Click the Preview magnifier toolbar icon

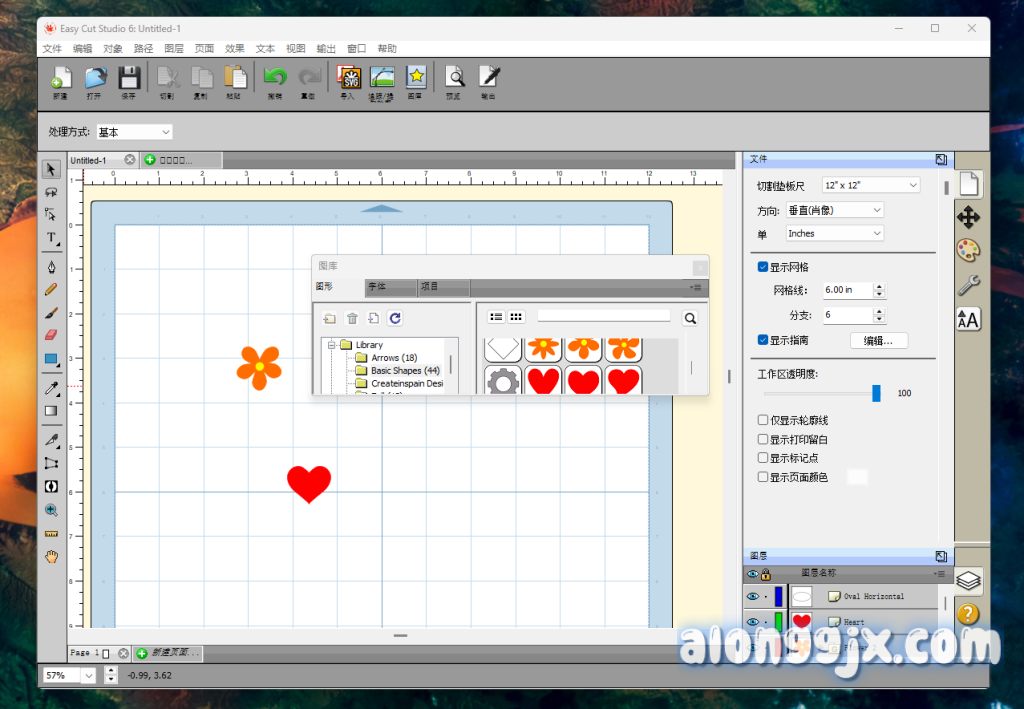coord(454,78)
